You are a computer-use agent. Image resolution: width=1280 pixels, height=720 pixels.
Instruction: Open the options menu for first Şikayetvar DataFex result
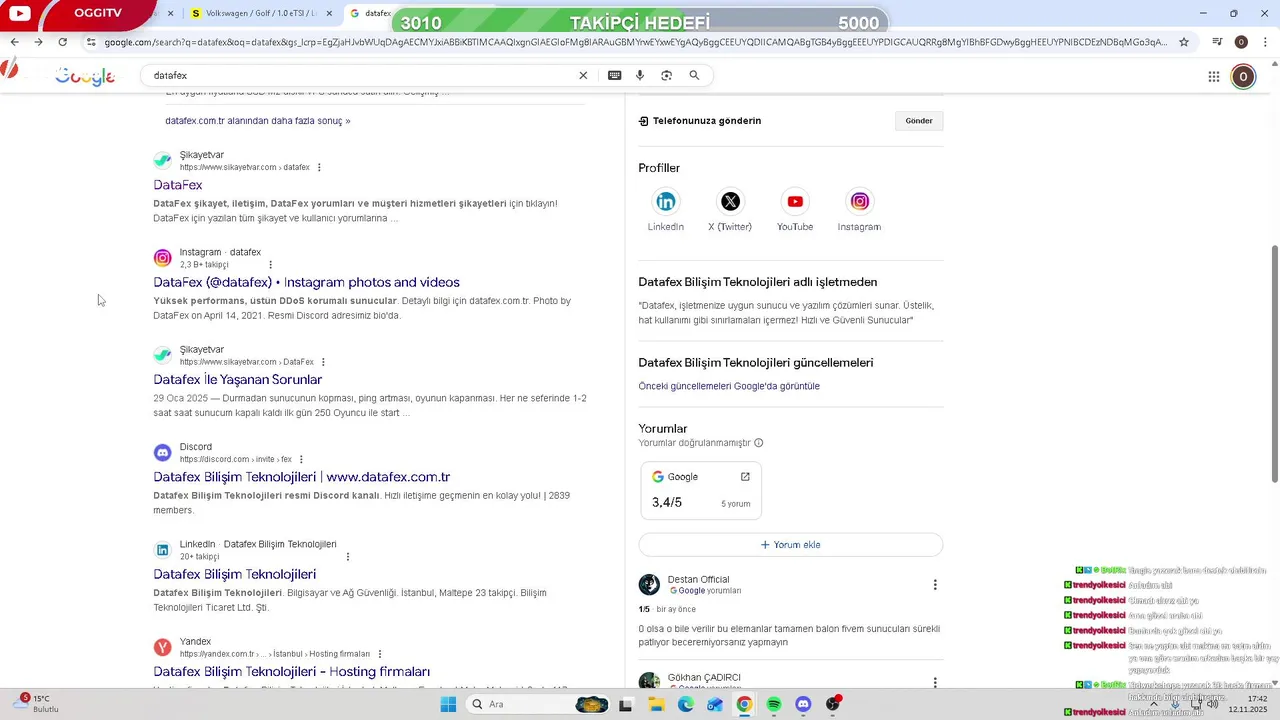(x=319, y=167)
